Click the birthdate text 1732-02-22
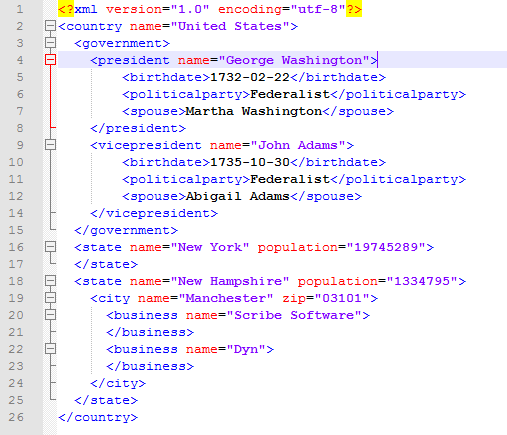This screenshot has width=507, height=435. click(250, 77)
